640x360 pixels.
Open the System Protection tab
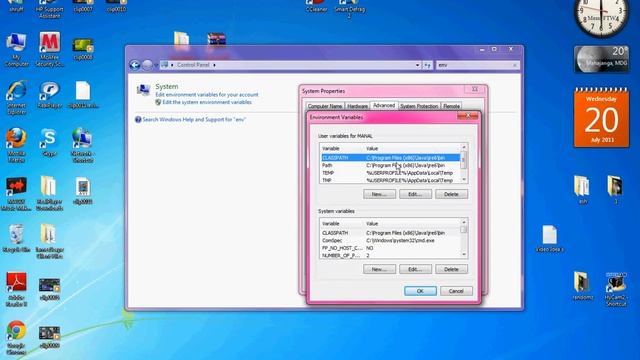[419, 106]
